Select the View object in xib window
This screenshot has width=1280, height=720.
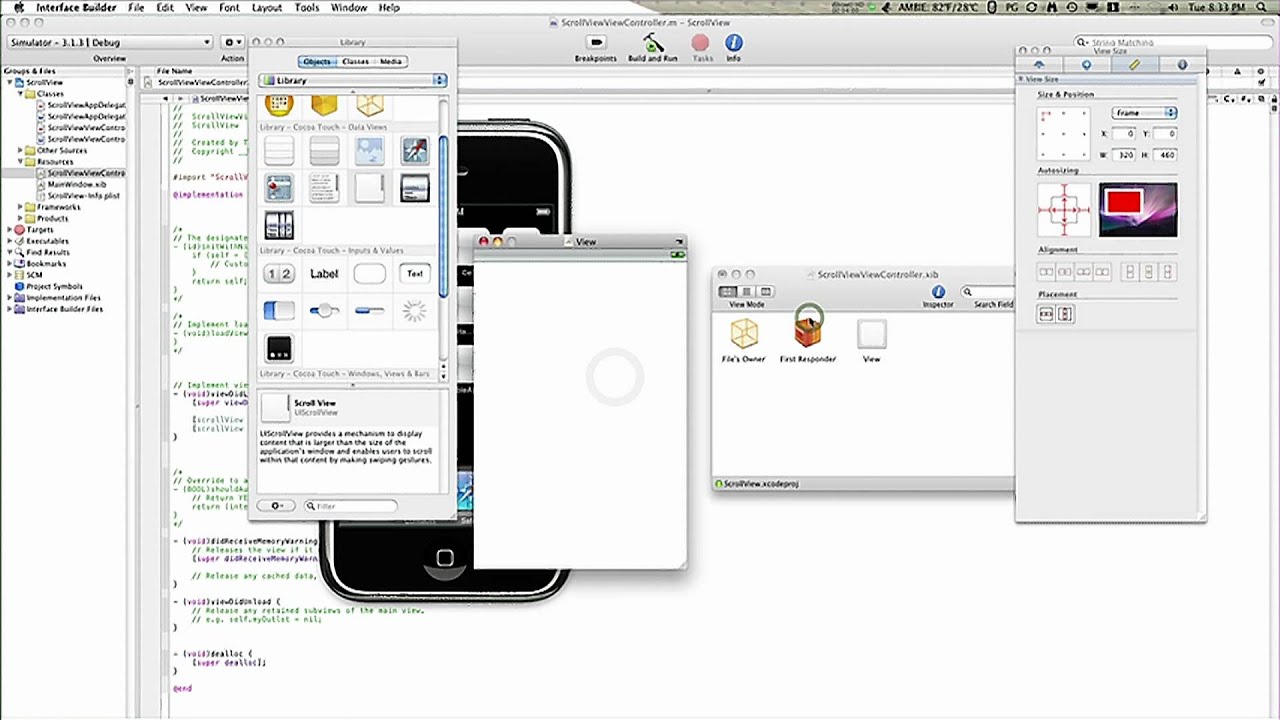[871, 334]
